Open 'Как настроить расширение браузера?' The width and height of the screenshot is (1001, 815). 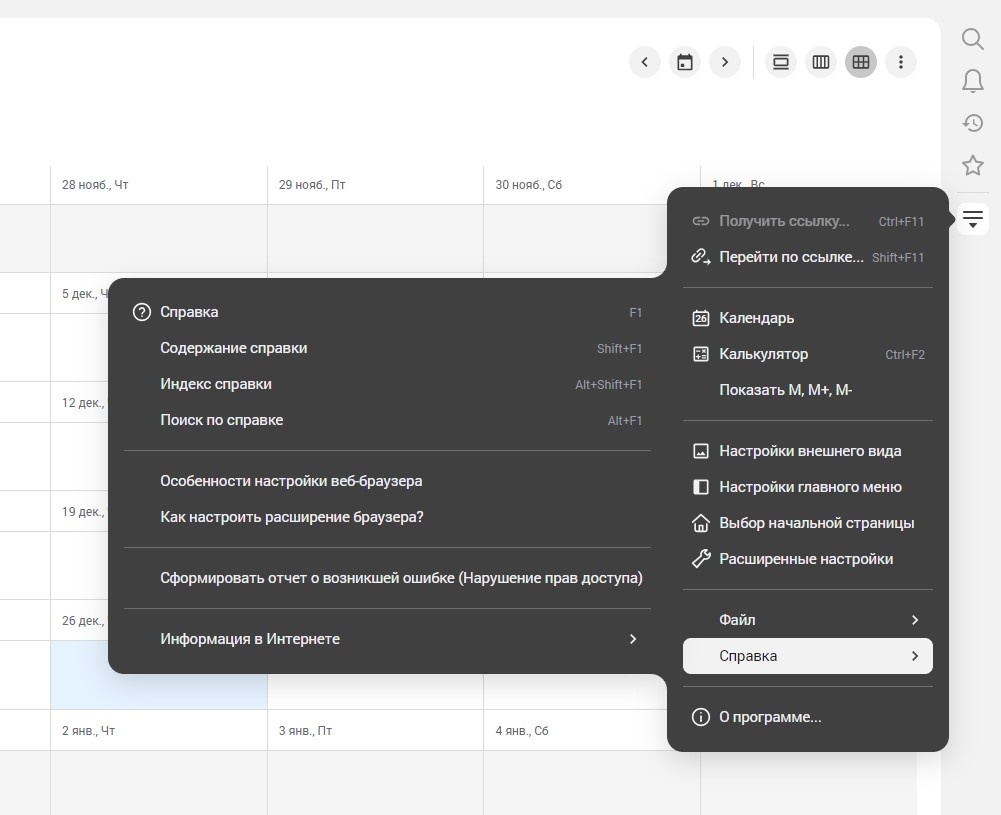click(x=388, y=517)
